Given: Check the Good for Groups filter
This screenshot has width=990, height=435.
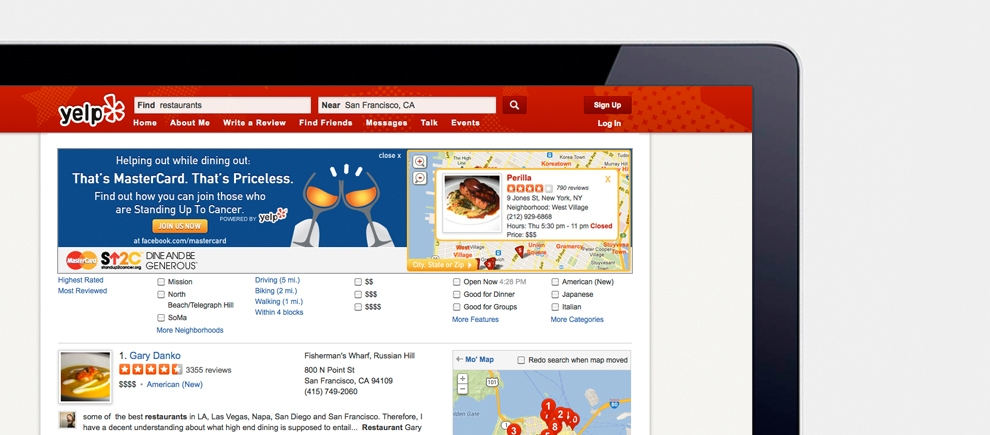Looking at the screenshot, I should pos(456,307).
